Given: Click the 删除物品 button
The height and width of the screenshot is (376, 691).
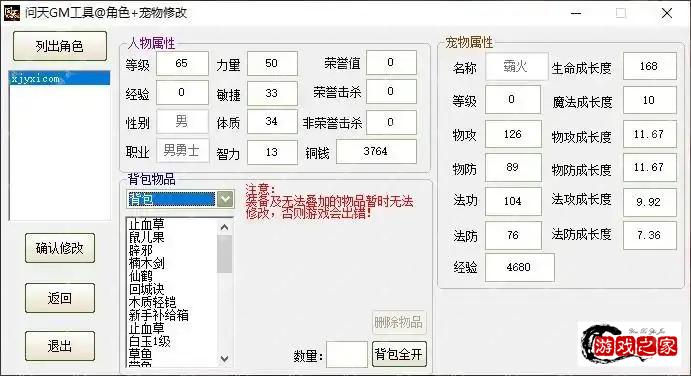Looking at the screenshot, I should pyautogui.click(x=398, y=323).
